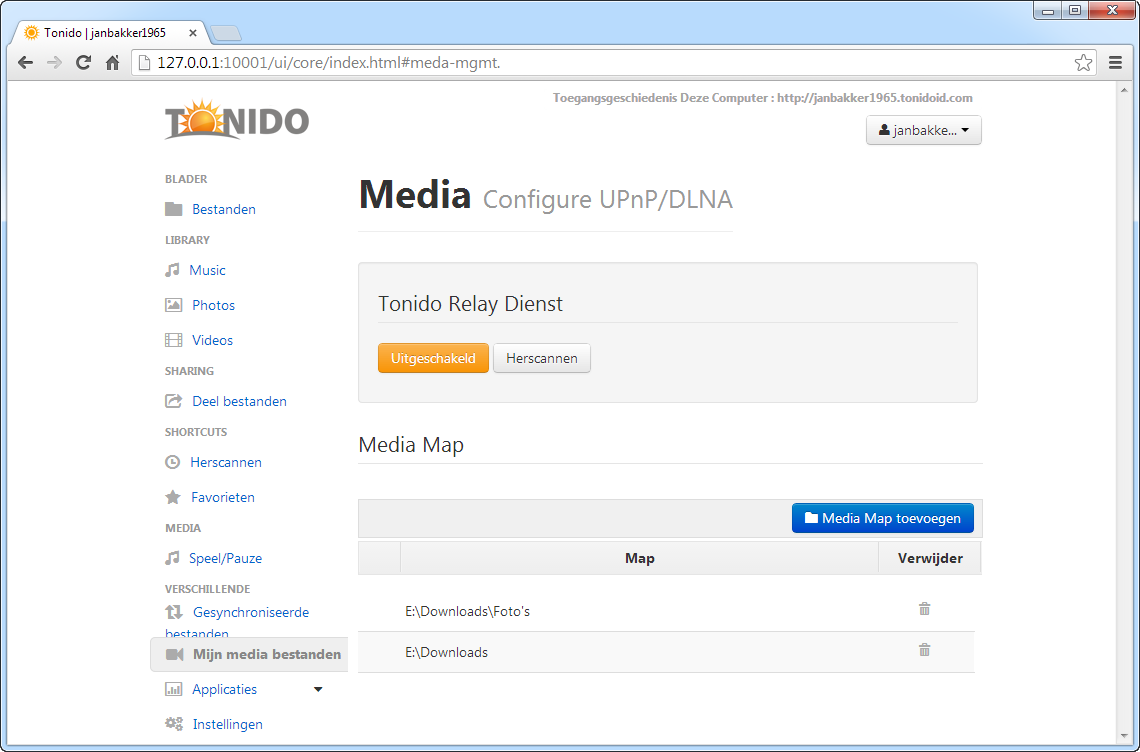Open the Videos film icon
This screenshot has width=1140, height=752.
173,340
